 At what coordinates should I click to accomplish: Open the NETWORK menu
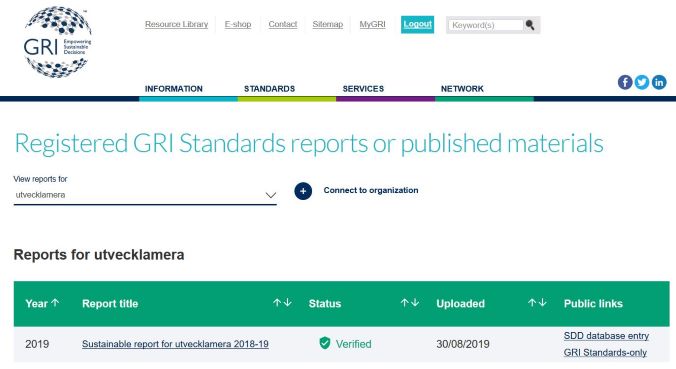[x=462, y=89]
